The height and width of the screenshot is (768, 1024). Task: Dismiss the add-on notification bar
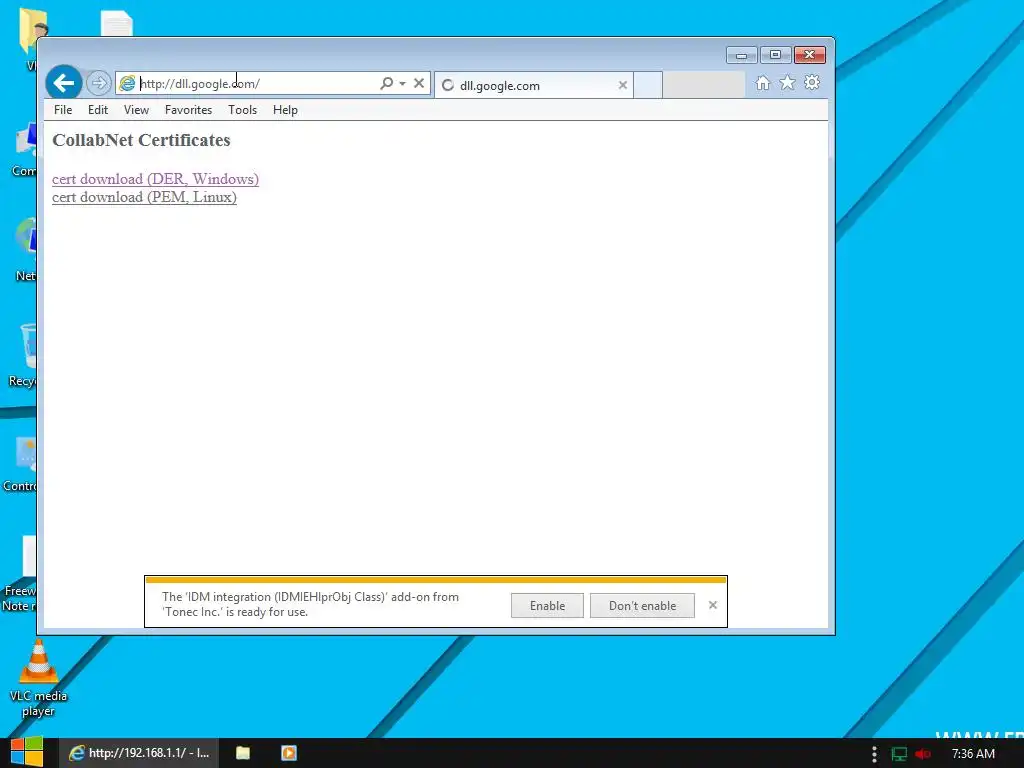(x=713, y=605)
